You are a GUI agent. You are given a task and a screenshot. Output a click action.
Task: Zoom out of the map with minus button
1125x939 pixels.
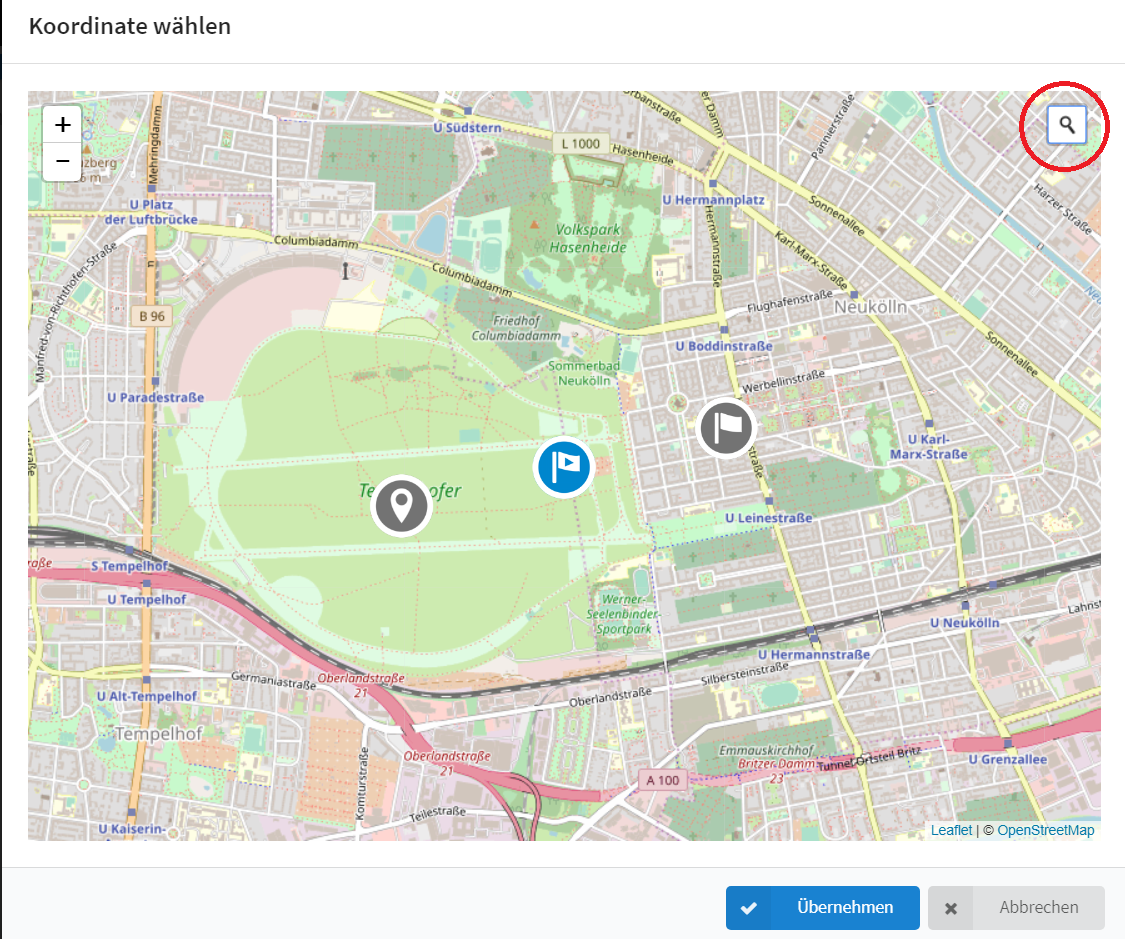click(x=62, y=161)
